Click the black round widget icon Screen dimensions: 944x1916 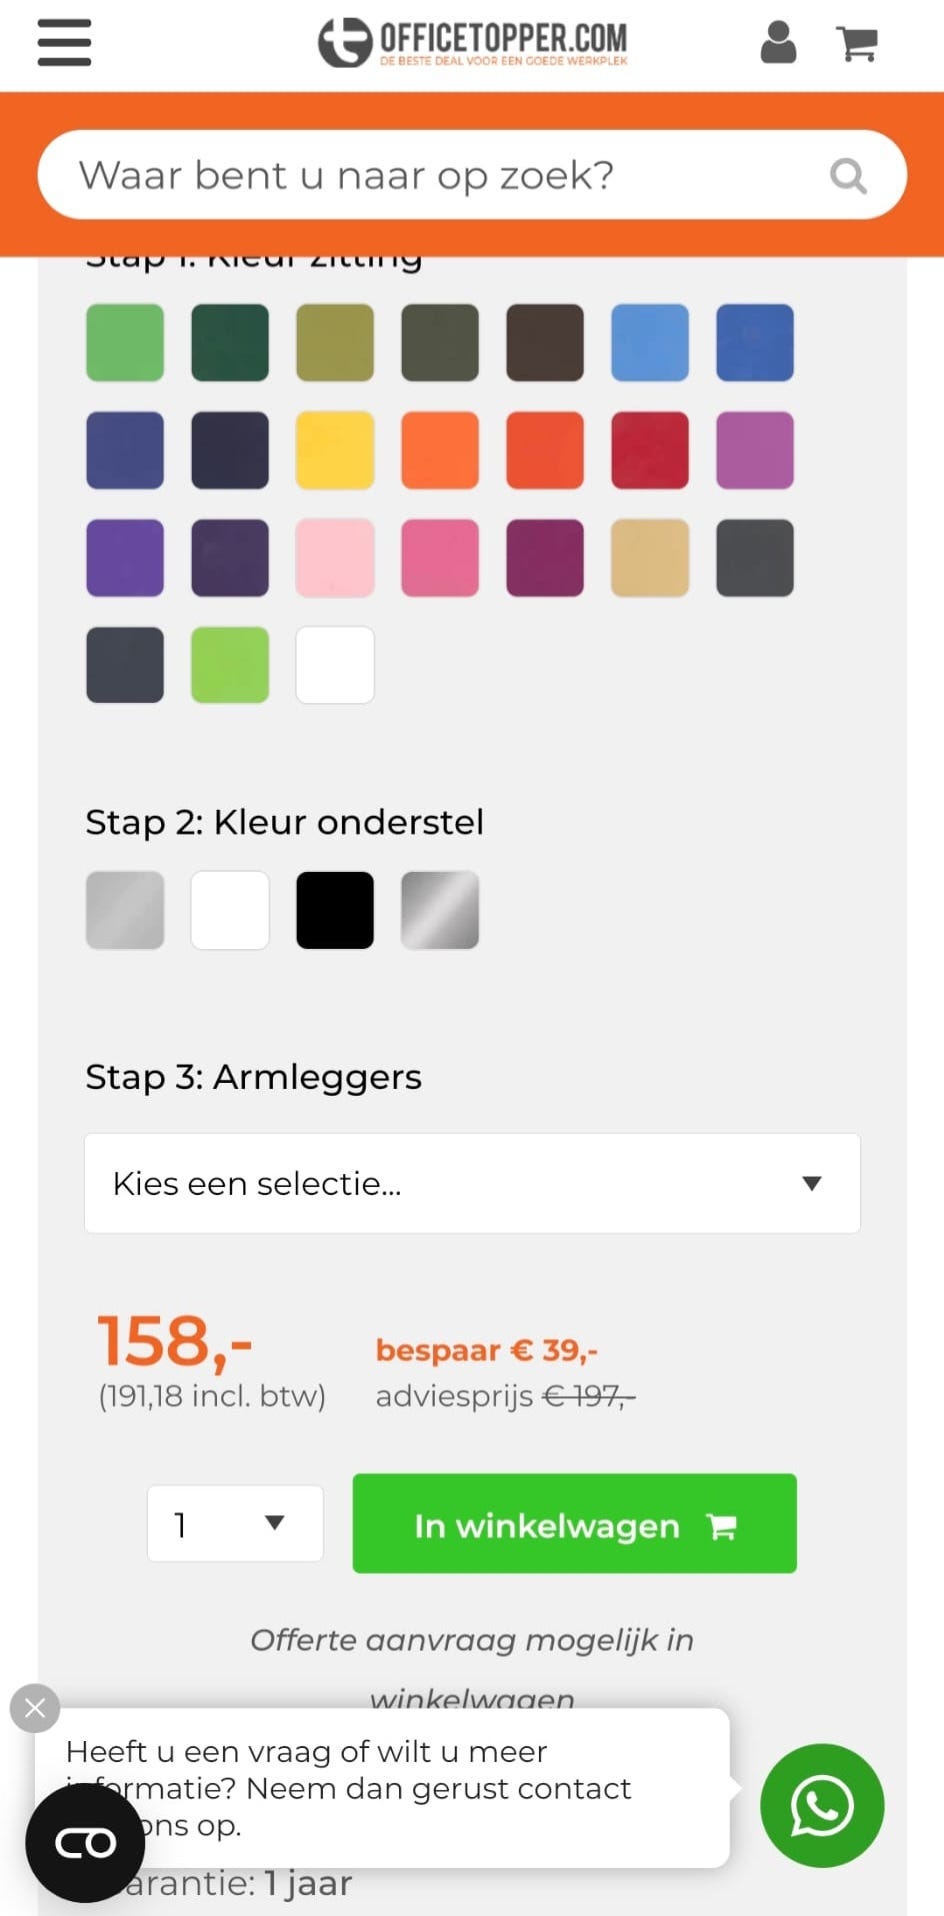[x=85, y=1842]
